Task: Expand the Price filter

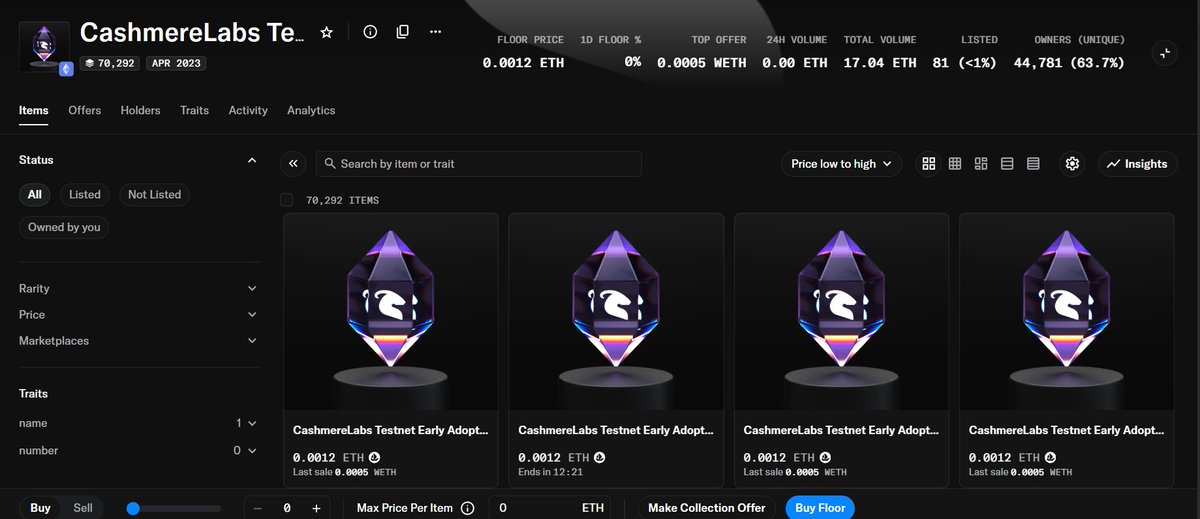Action: pos(139,314)
